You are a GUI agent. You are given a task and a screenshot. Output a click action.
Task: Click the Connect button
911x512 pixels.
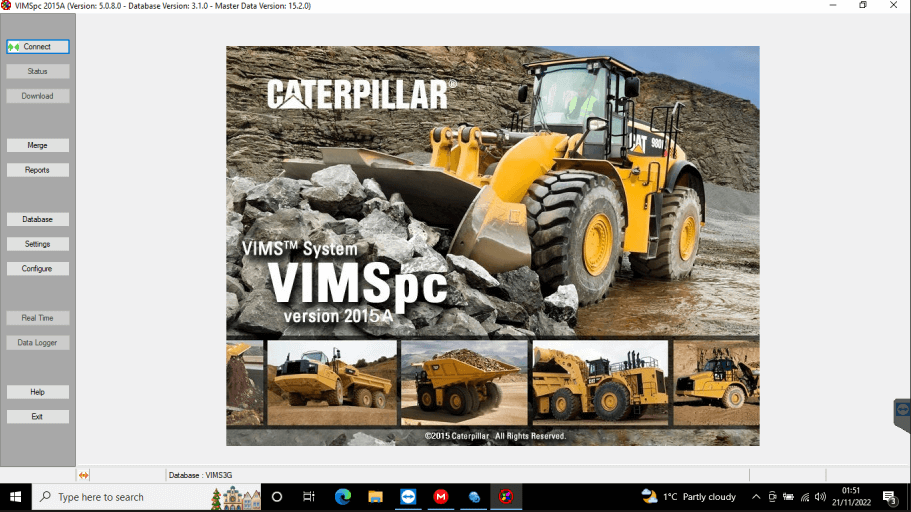tap(38, 47)
